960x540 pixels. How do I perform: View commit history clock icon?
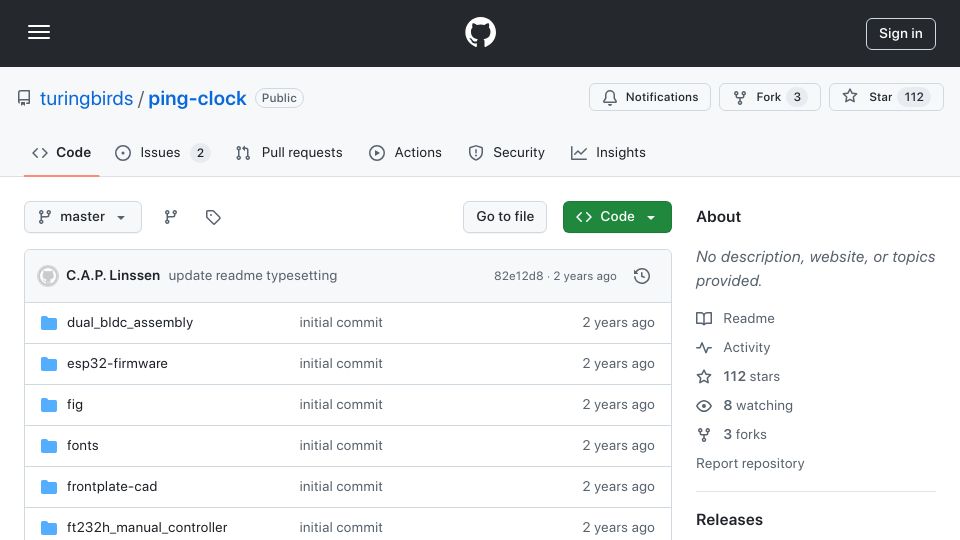point(642,276)
